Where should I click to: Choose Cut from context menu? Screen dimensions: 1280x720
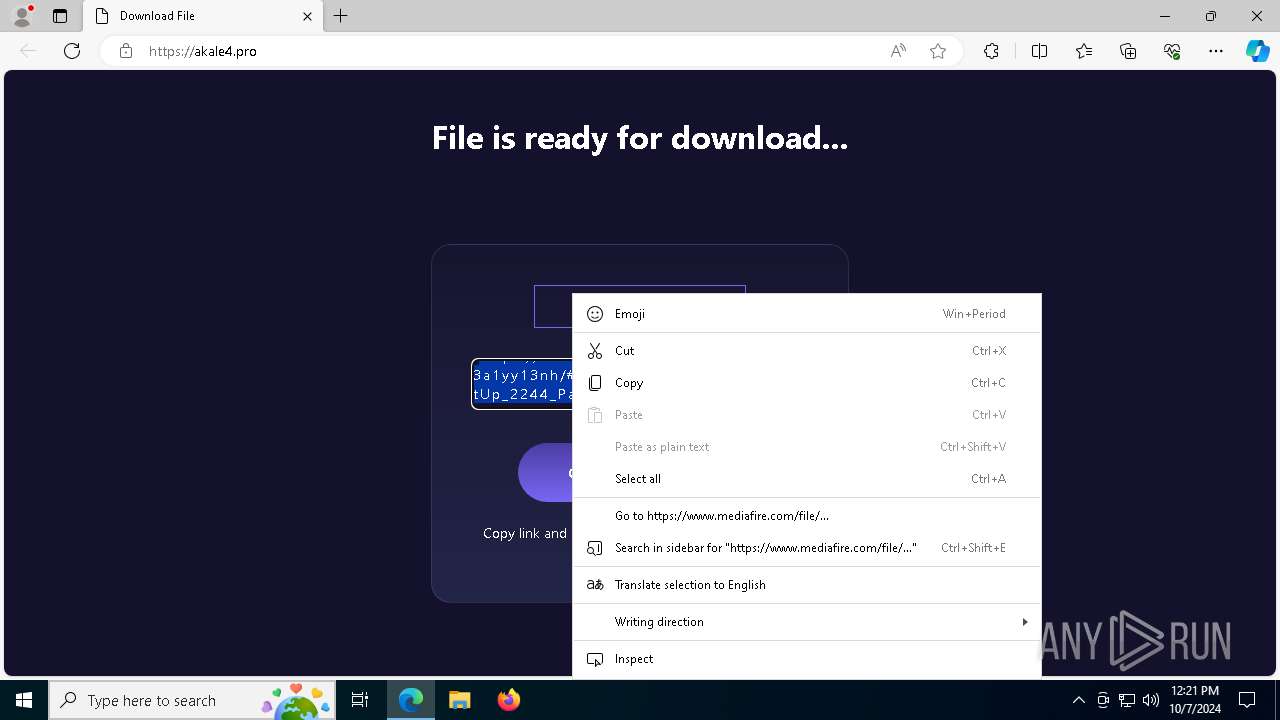click(x=806, y=351)
